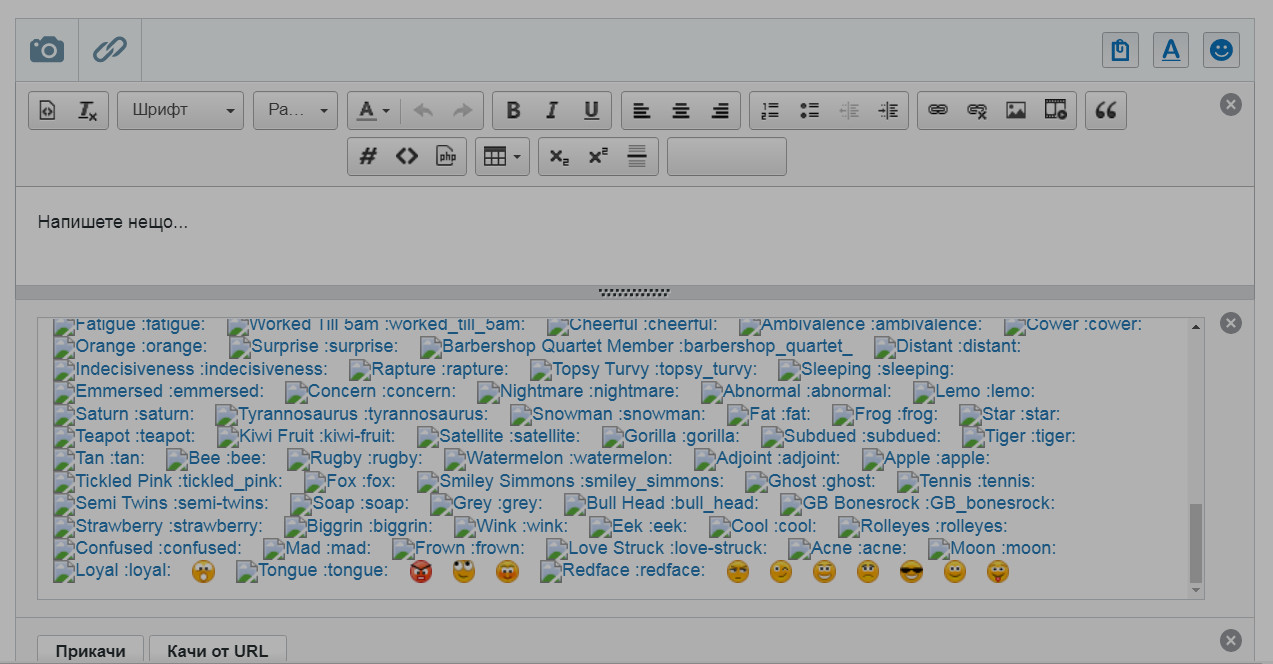This screenshot has height=664, width=1273.
Task: Close the smiley panel with X
Action: [x=1231, y=322]
